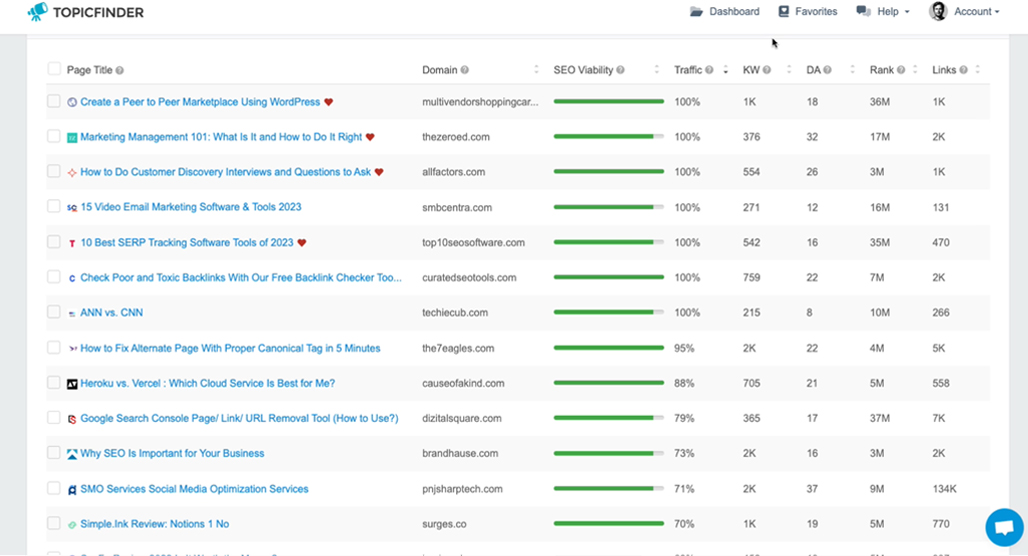This screenshot has height=556, width=1028.
Task: Click SEO Viability bar for surges.co
Action: 608,523
